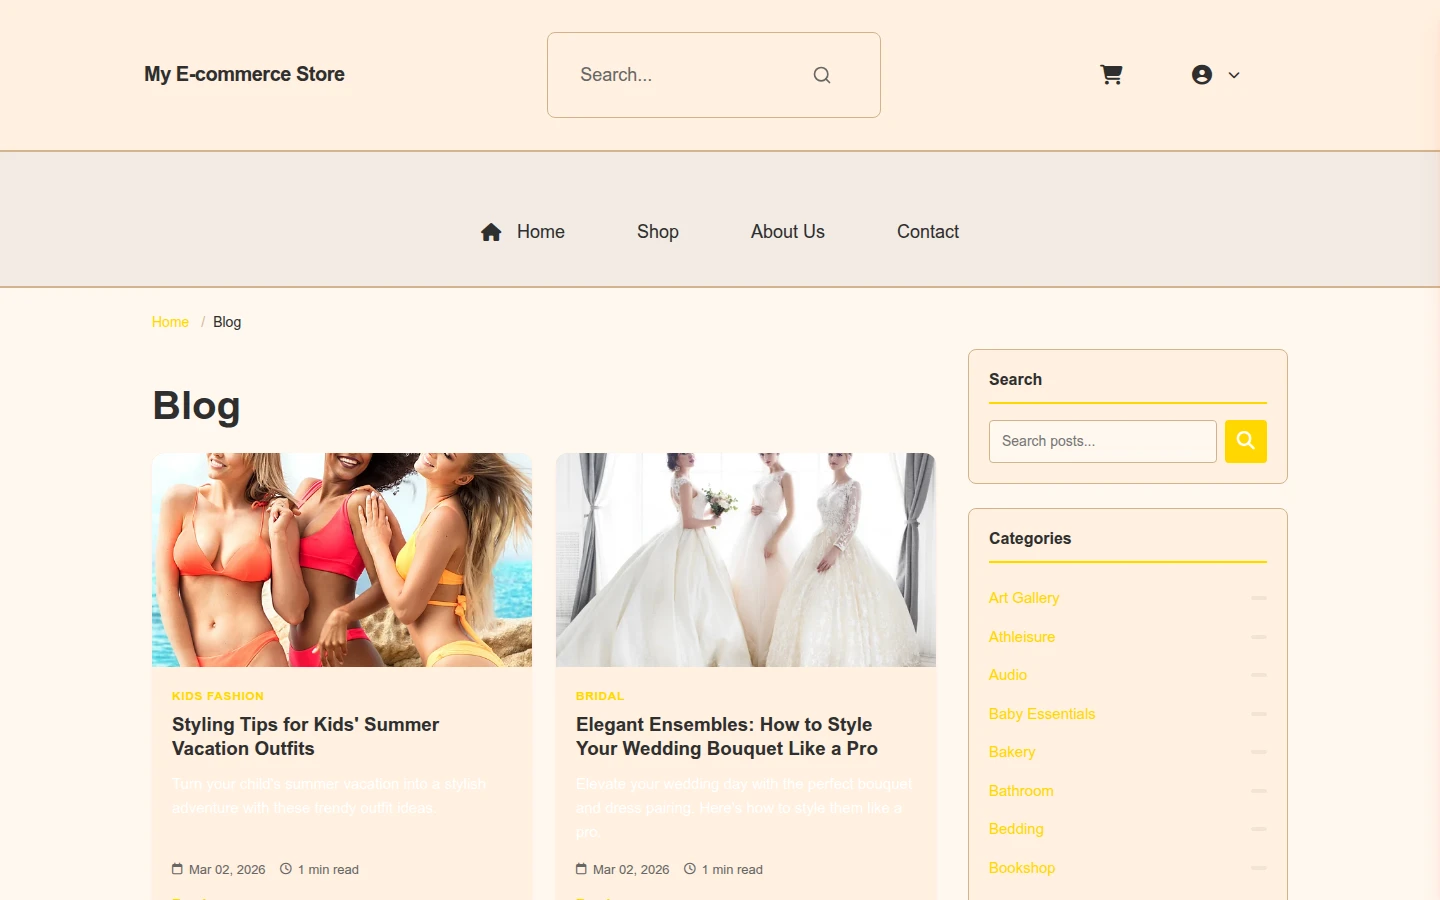1440x900 pixels.
Task: Open the shopping cart icon
Action: (1111, 75)
